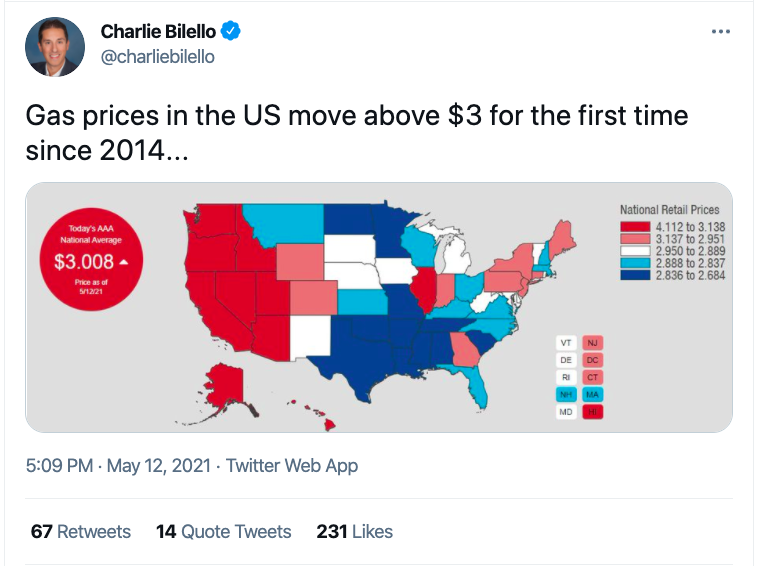760x566 pixels.
Task: View the 67 Retweets list
Action: [x=81, y=531]
